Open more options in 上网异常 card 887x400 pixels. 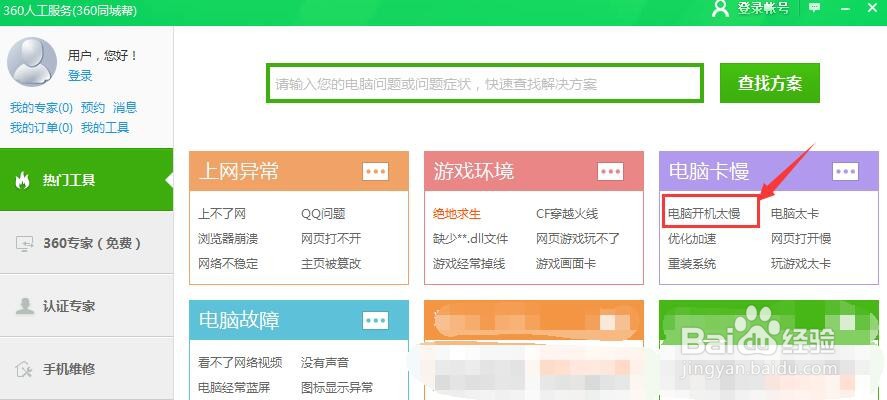point(376,171)
